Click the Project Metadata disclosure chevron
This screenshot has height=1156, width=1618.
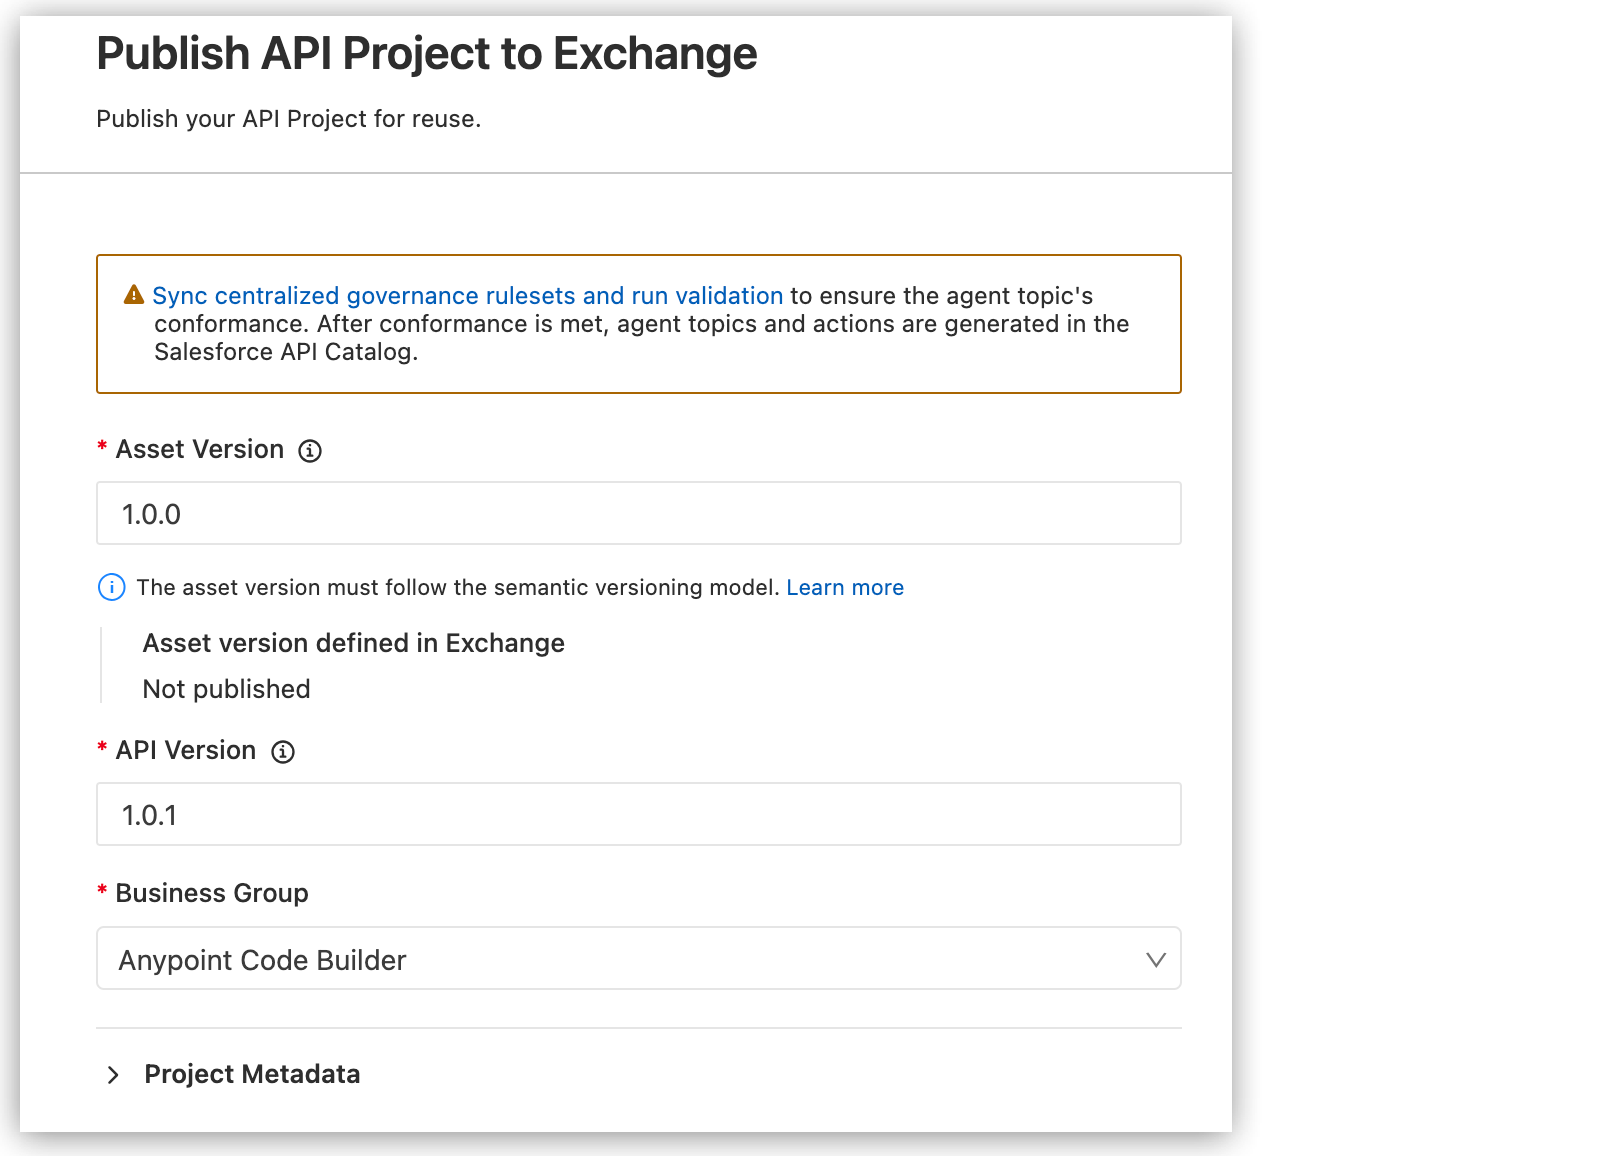tap(112, 1074)
